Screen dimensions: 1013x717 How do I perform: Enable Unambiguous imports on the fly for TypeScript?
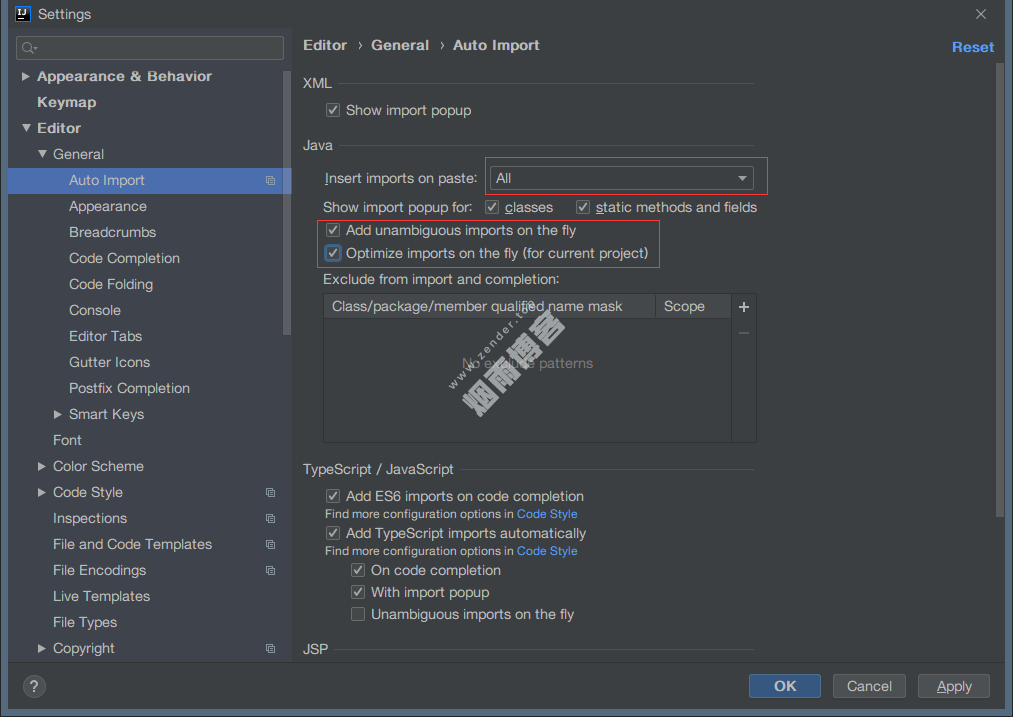click(x=358, y=614)
